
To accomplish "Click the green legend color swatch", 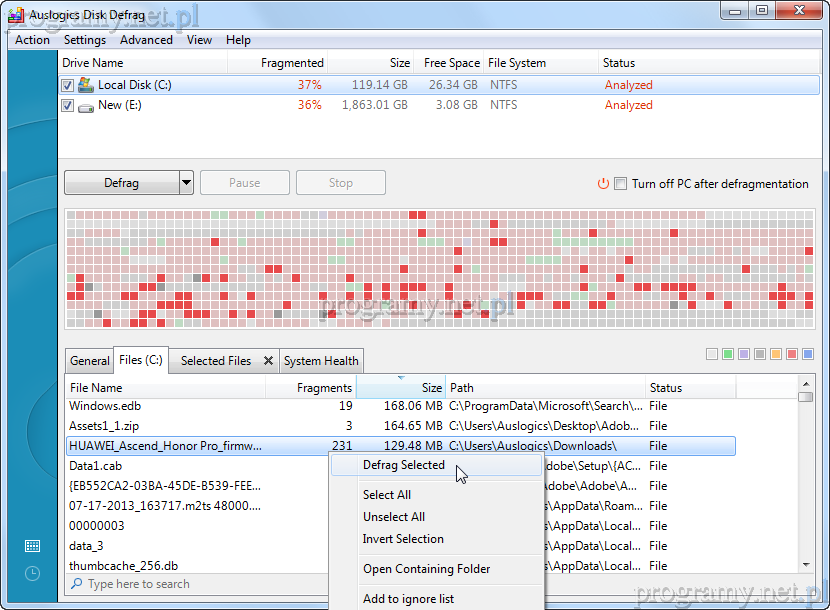I will (x=728, y=354).
